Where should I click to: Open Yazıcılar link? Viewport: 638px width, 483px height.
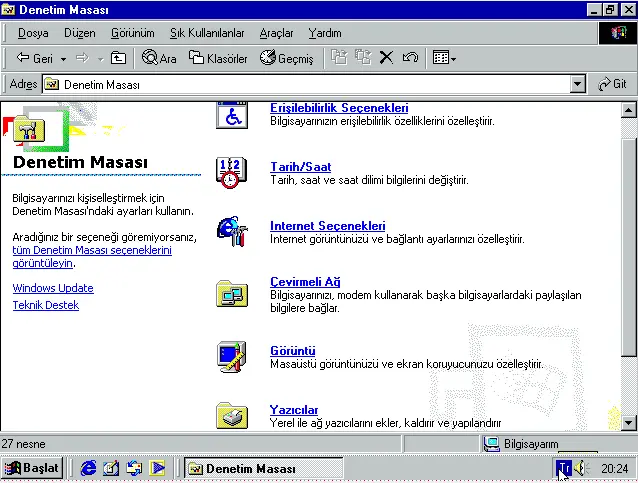click(294, 410)
